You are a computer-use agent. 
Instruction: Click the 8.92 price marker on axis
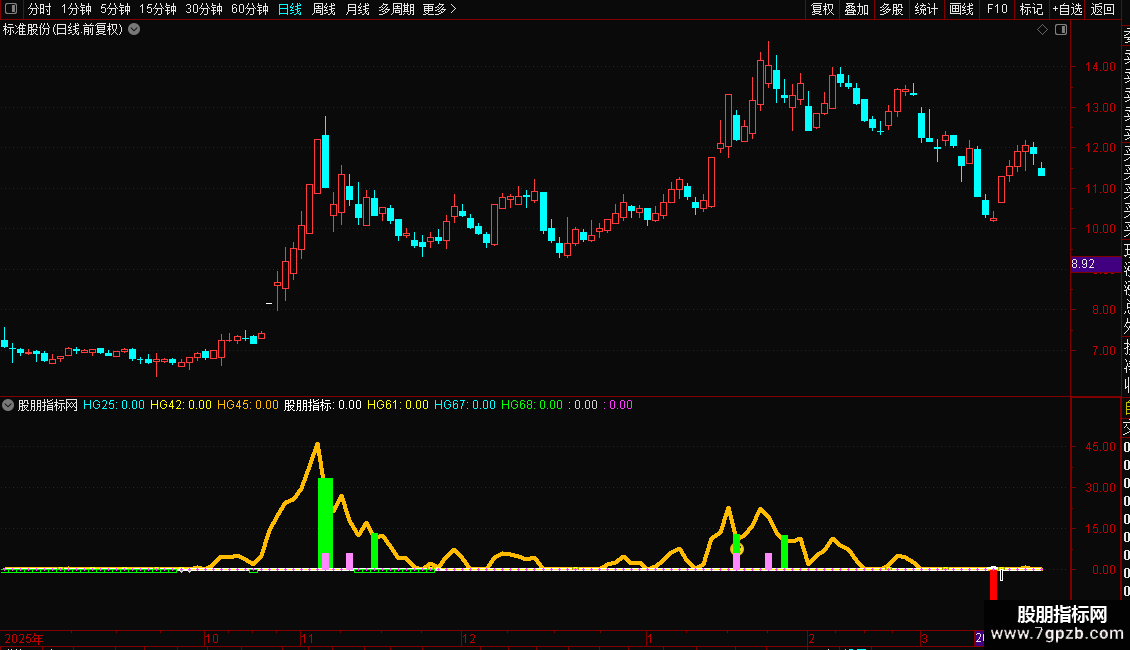coord(1095,264)
